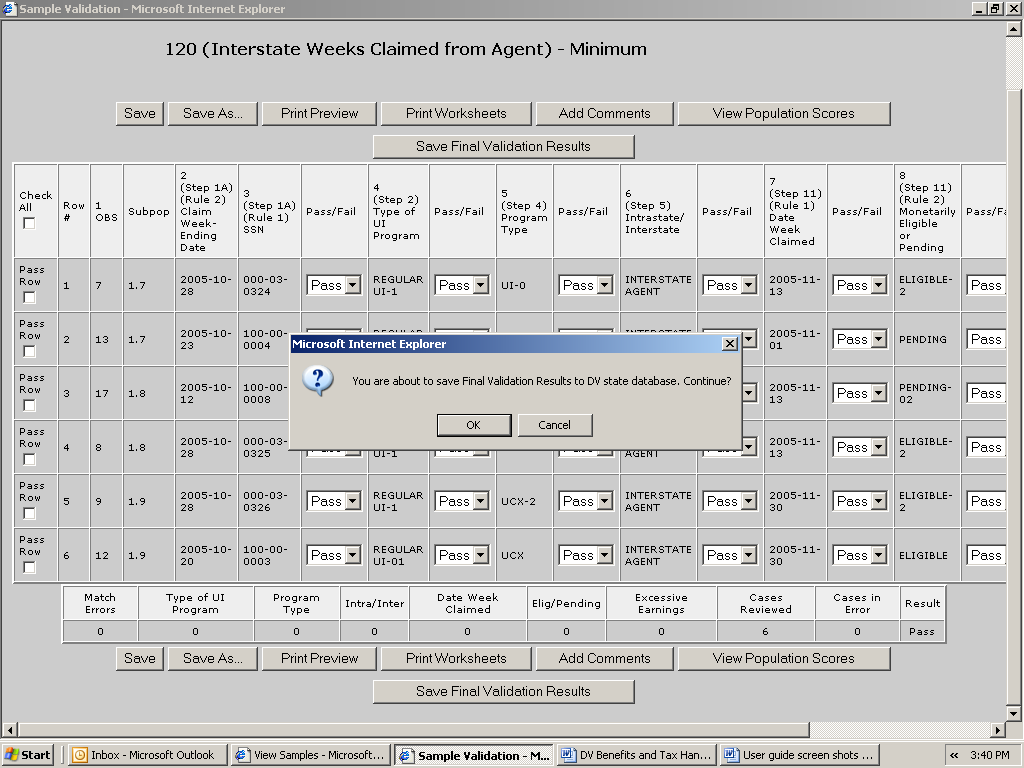Click the horizontal scrollbar right arrow
The image size is (1024, 768).
click(997, 730)
